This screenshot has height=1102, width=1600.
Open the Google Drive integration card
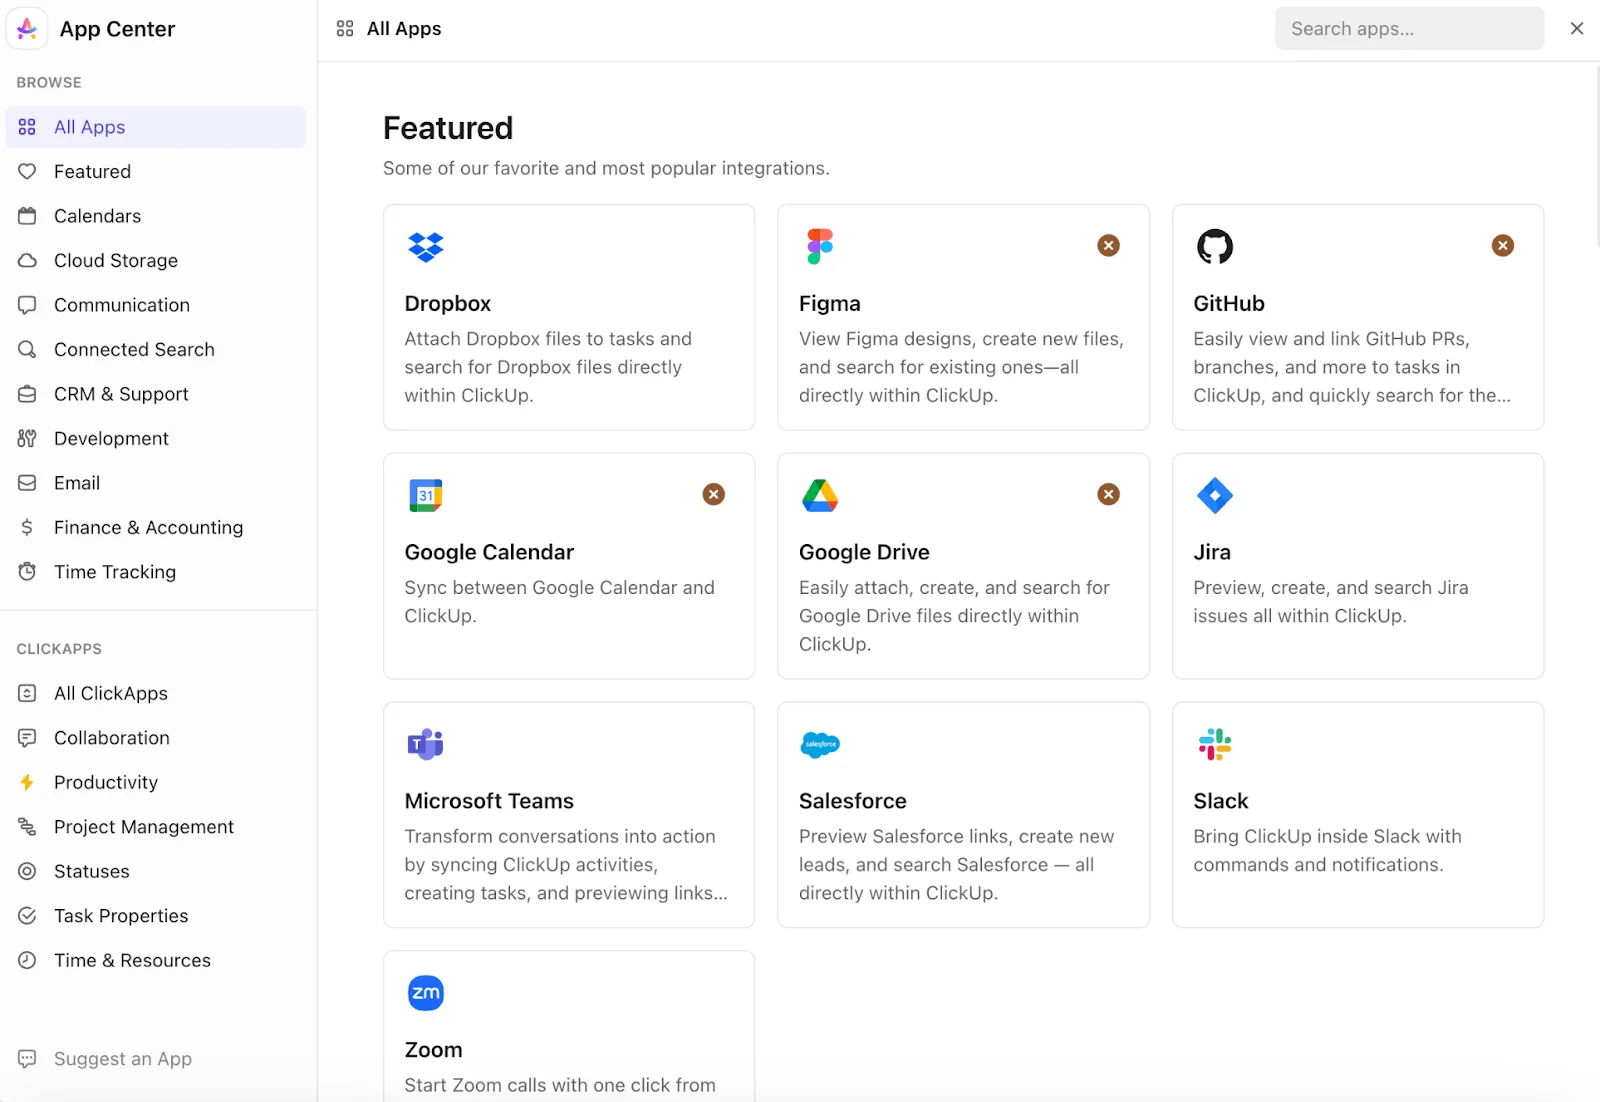coord(963,566)
